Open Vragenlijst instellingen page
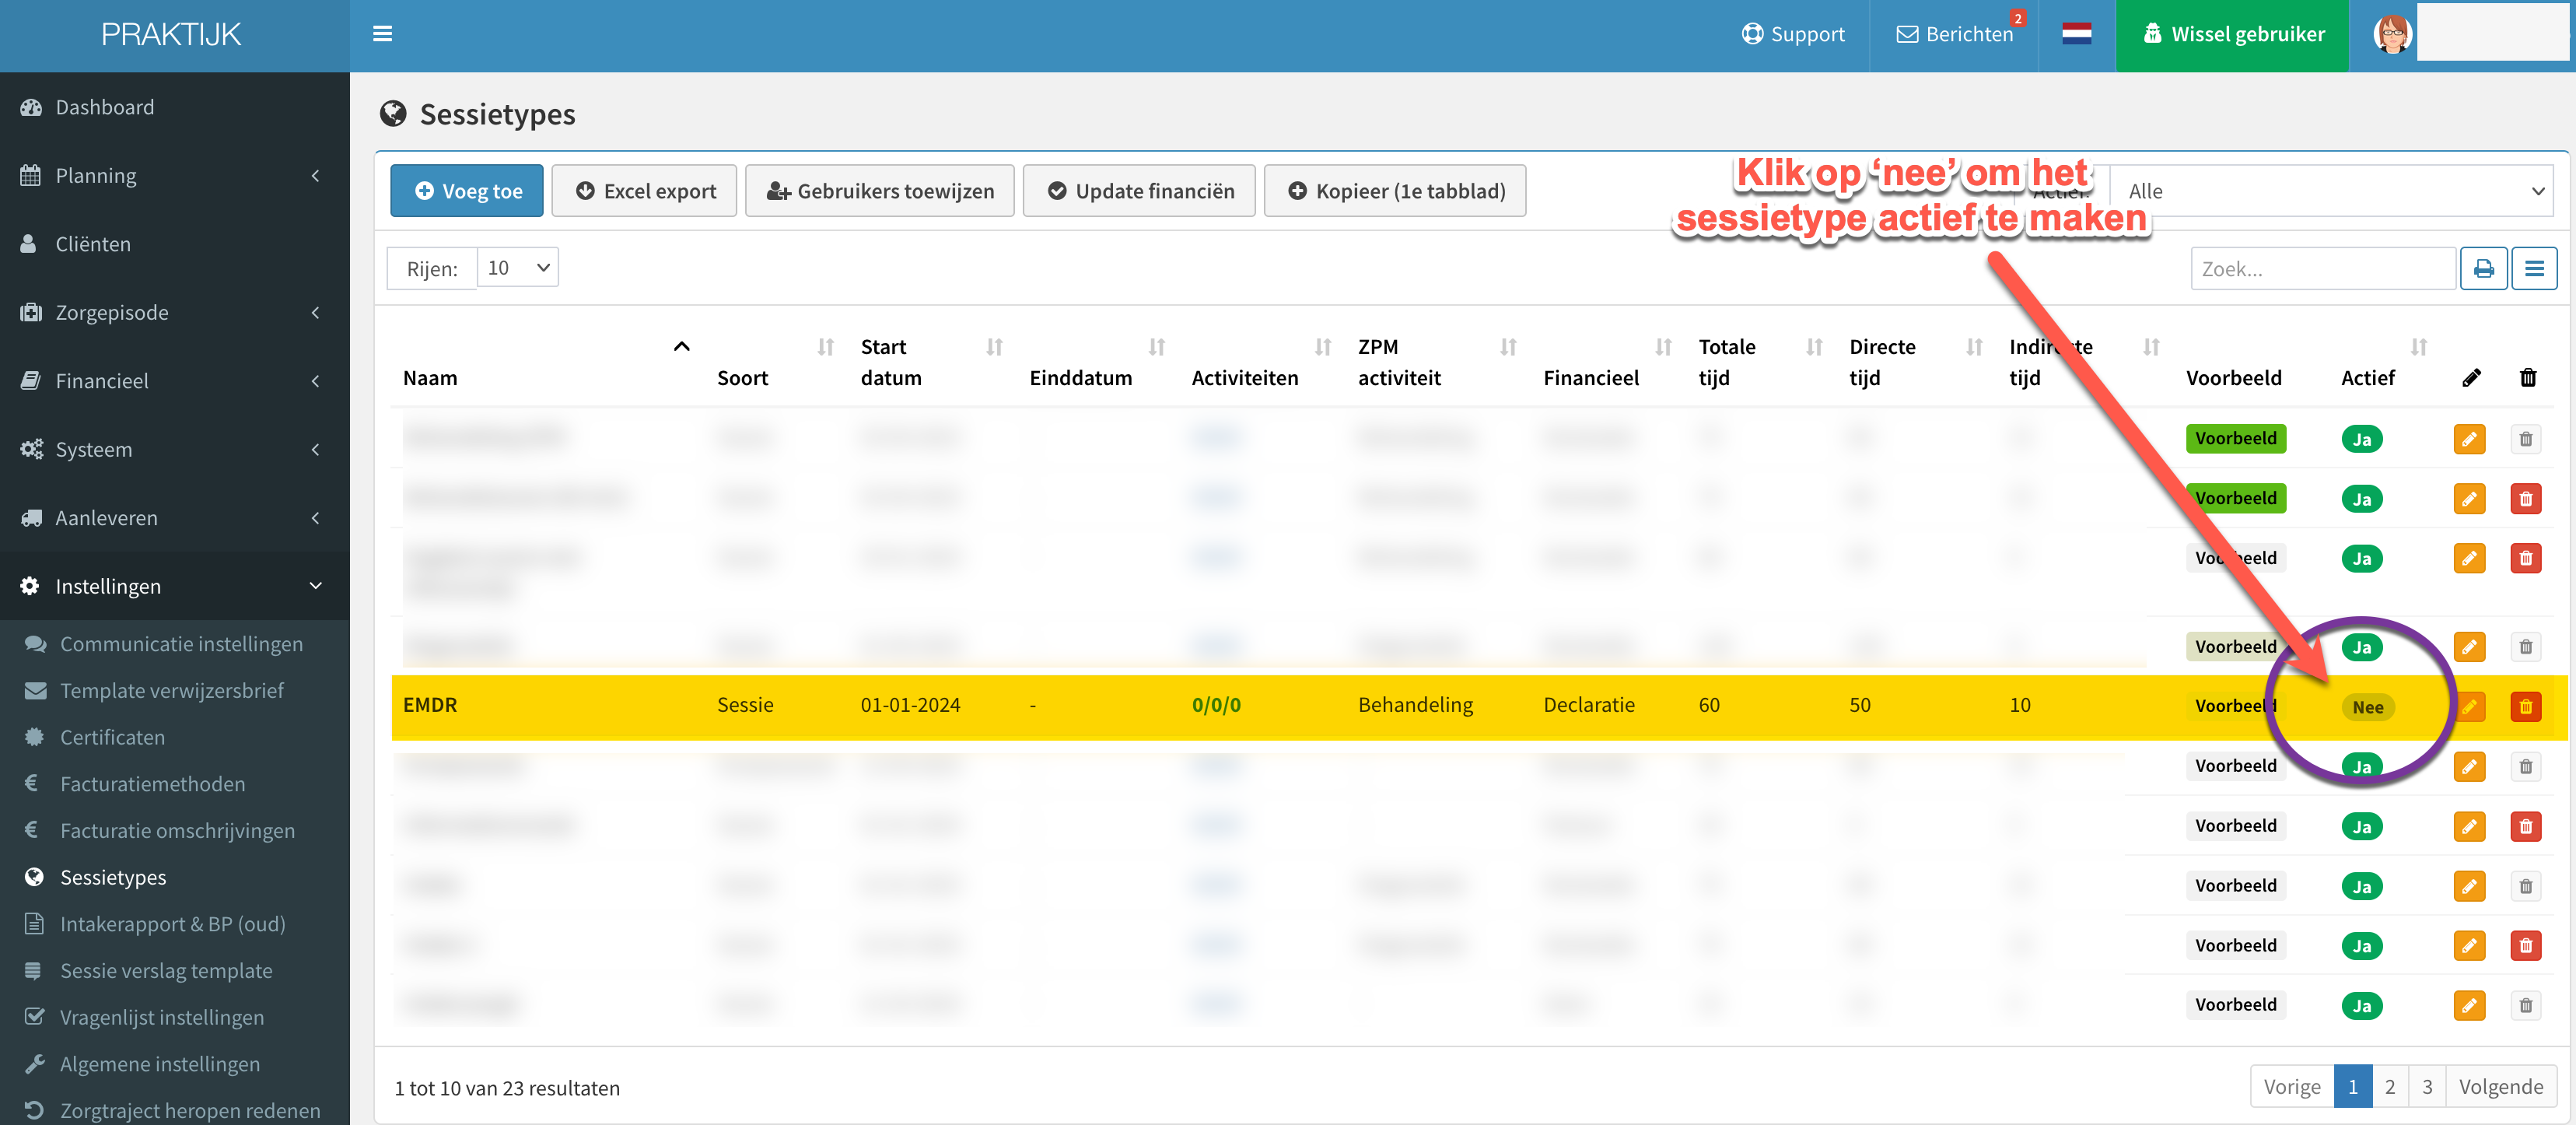 [161, 1017]
